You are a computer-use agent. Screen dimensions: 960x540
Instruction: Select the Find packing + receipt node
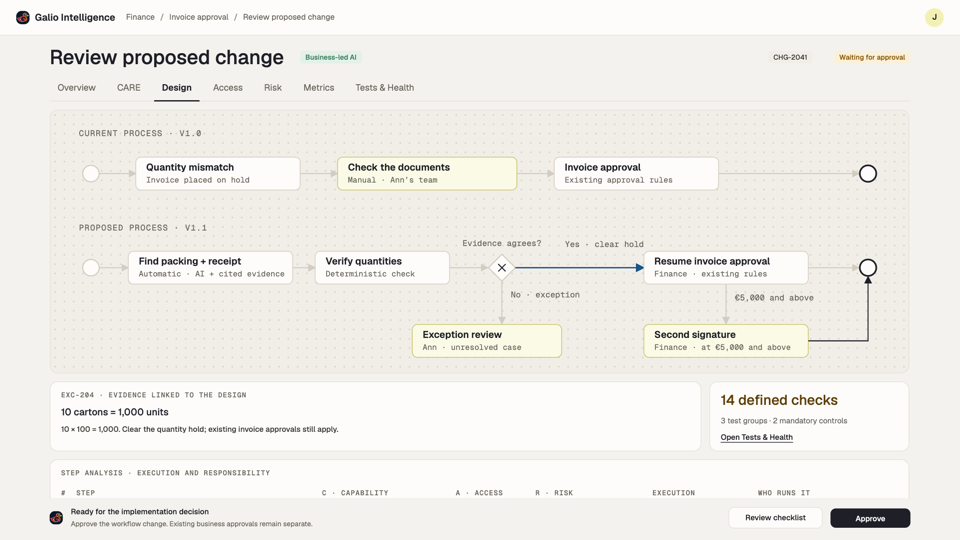211,268
